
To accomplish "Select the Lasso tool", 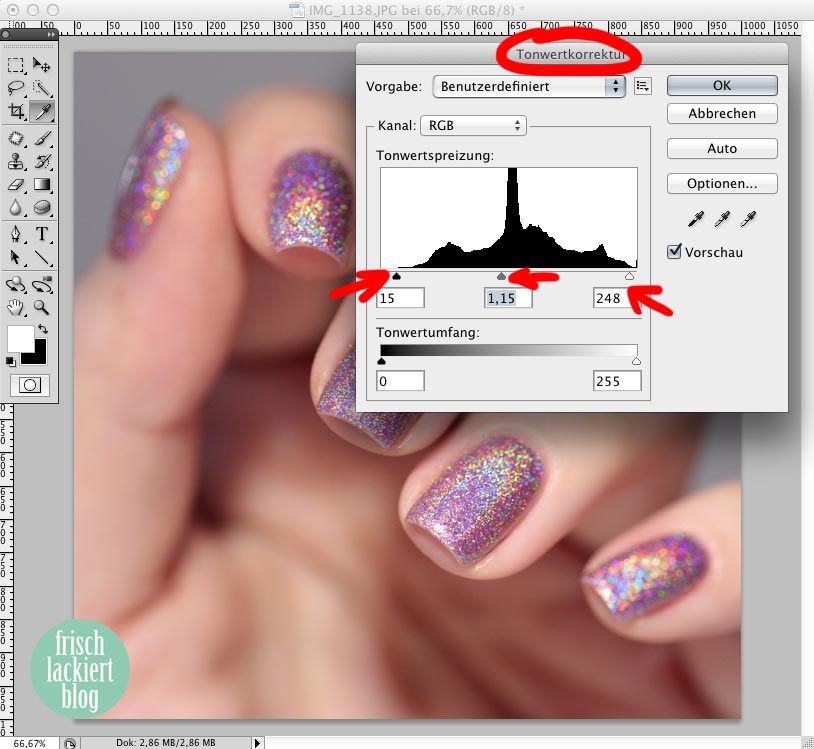I will [x=16, y=88].
